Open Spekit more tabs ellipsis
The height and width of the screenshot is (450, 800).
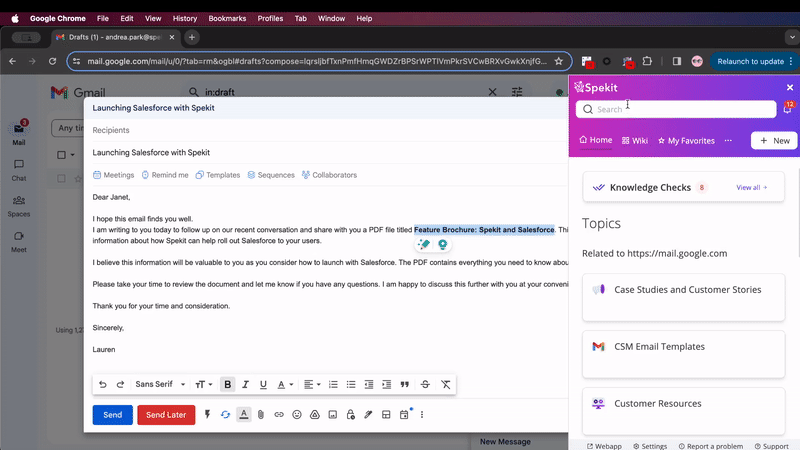pyautogui.click(x=728, y=140)
